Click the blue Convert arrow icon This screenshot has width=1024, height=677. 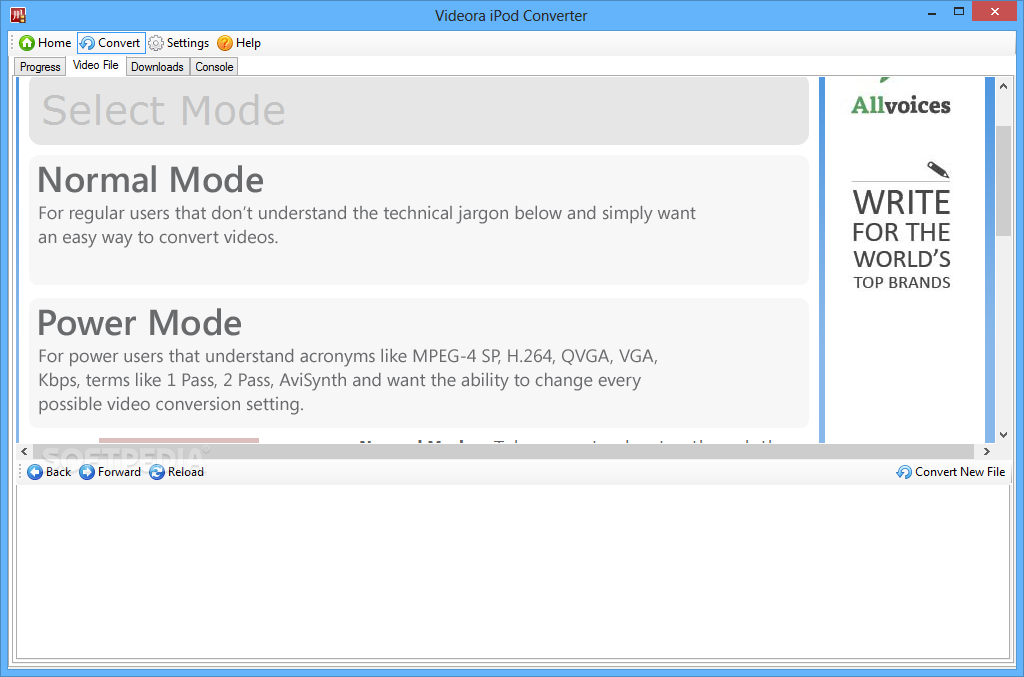click(x=87, y=43)
